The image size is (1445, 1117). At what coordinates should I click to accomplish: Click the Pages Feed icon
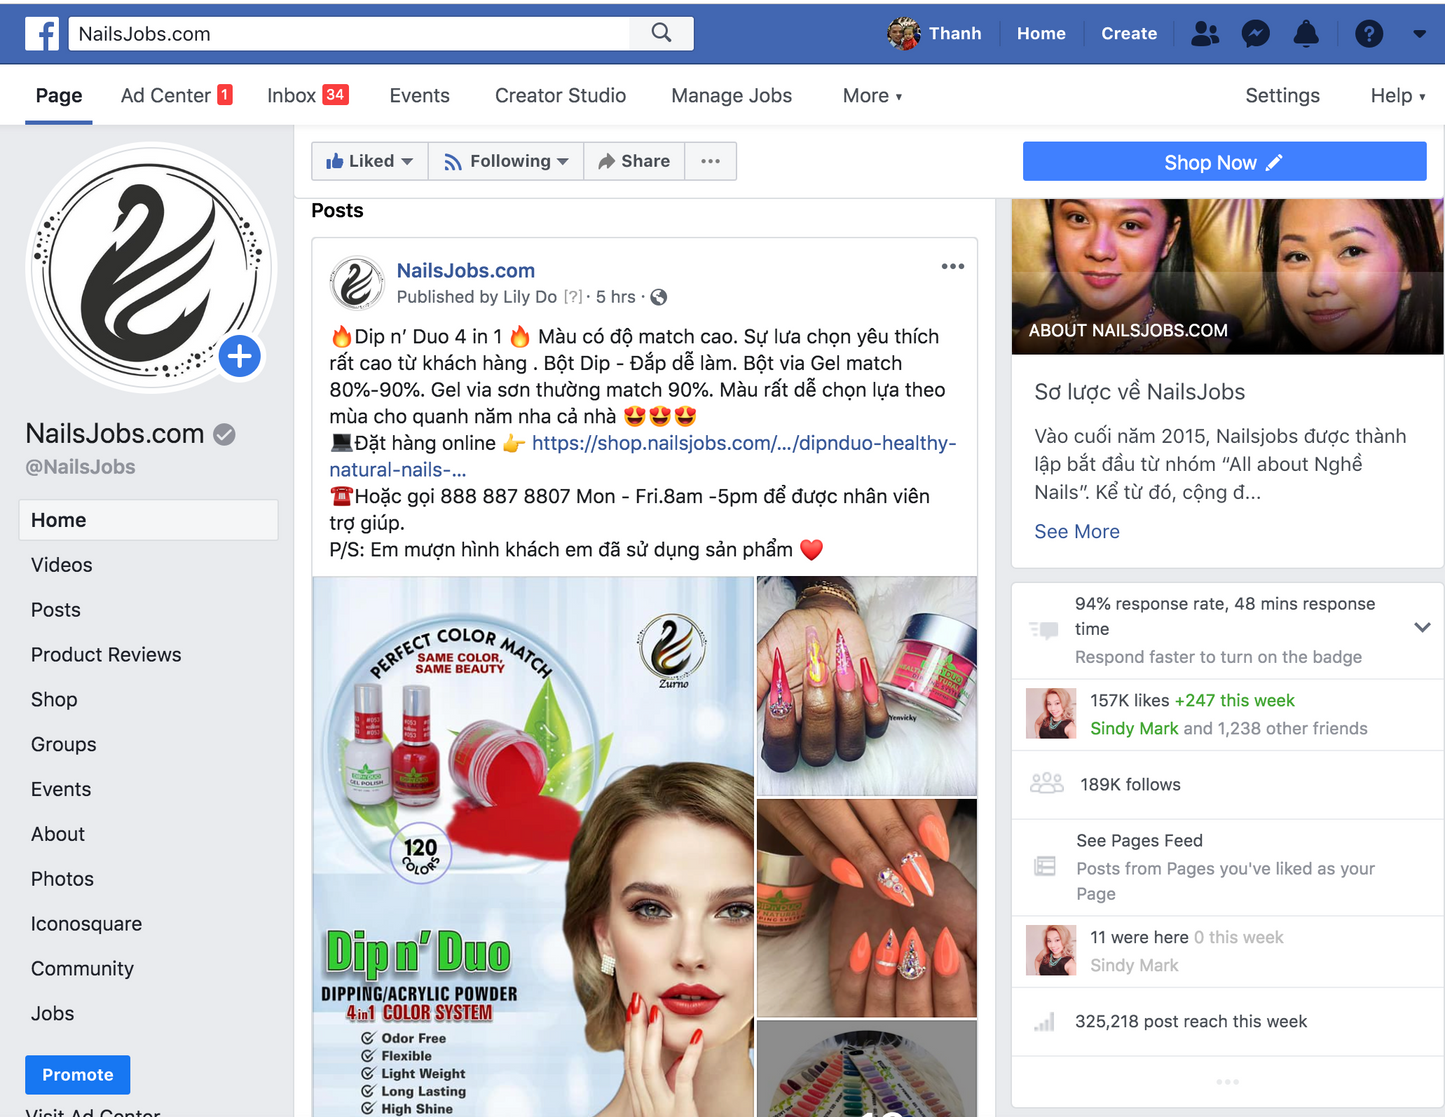click(1045, 866)
